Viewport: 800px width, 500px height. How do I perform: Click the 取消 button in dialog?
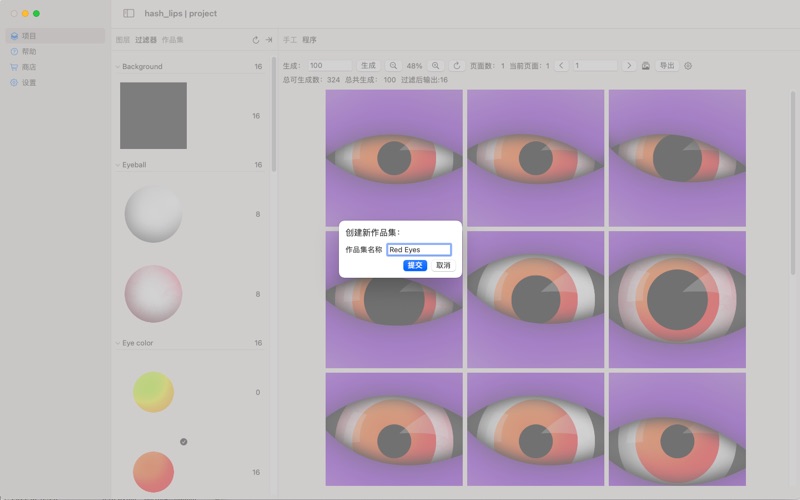click(x=443, y=265)
